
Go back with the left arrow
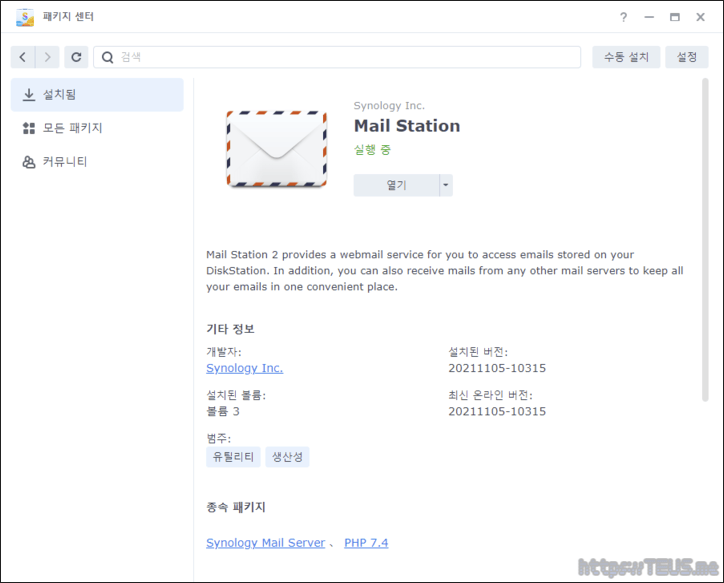(23, 57)
